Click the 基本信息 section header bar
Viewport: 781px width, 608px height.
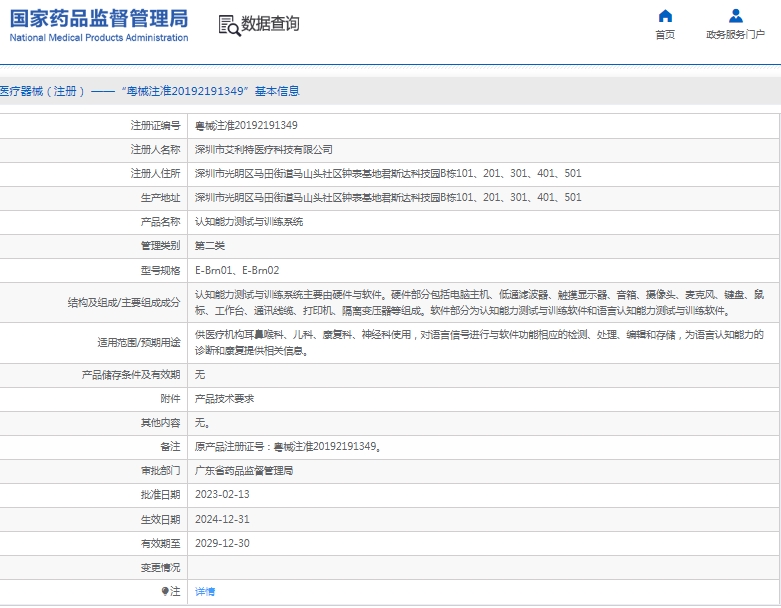(390, 91)
